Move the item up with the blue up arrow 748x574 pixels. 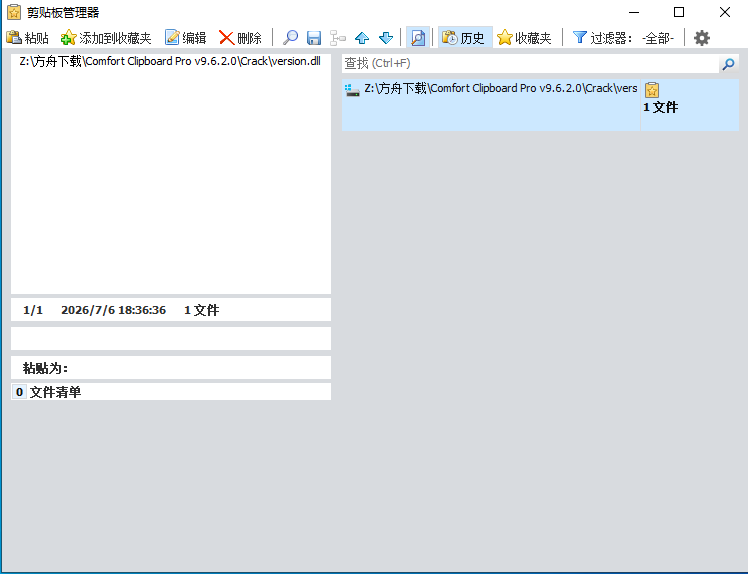click(362, 38)
